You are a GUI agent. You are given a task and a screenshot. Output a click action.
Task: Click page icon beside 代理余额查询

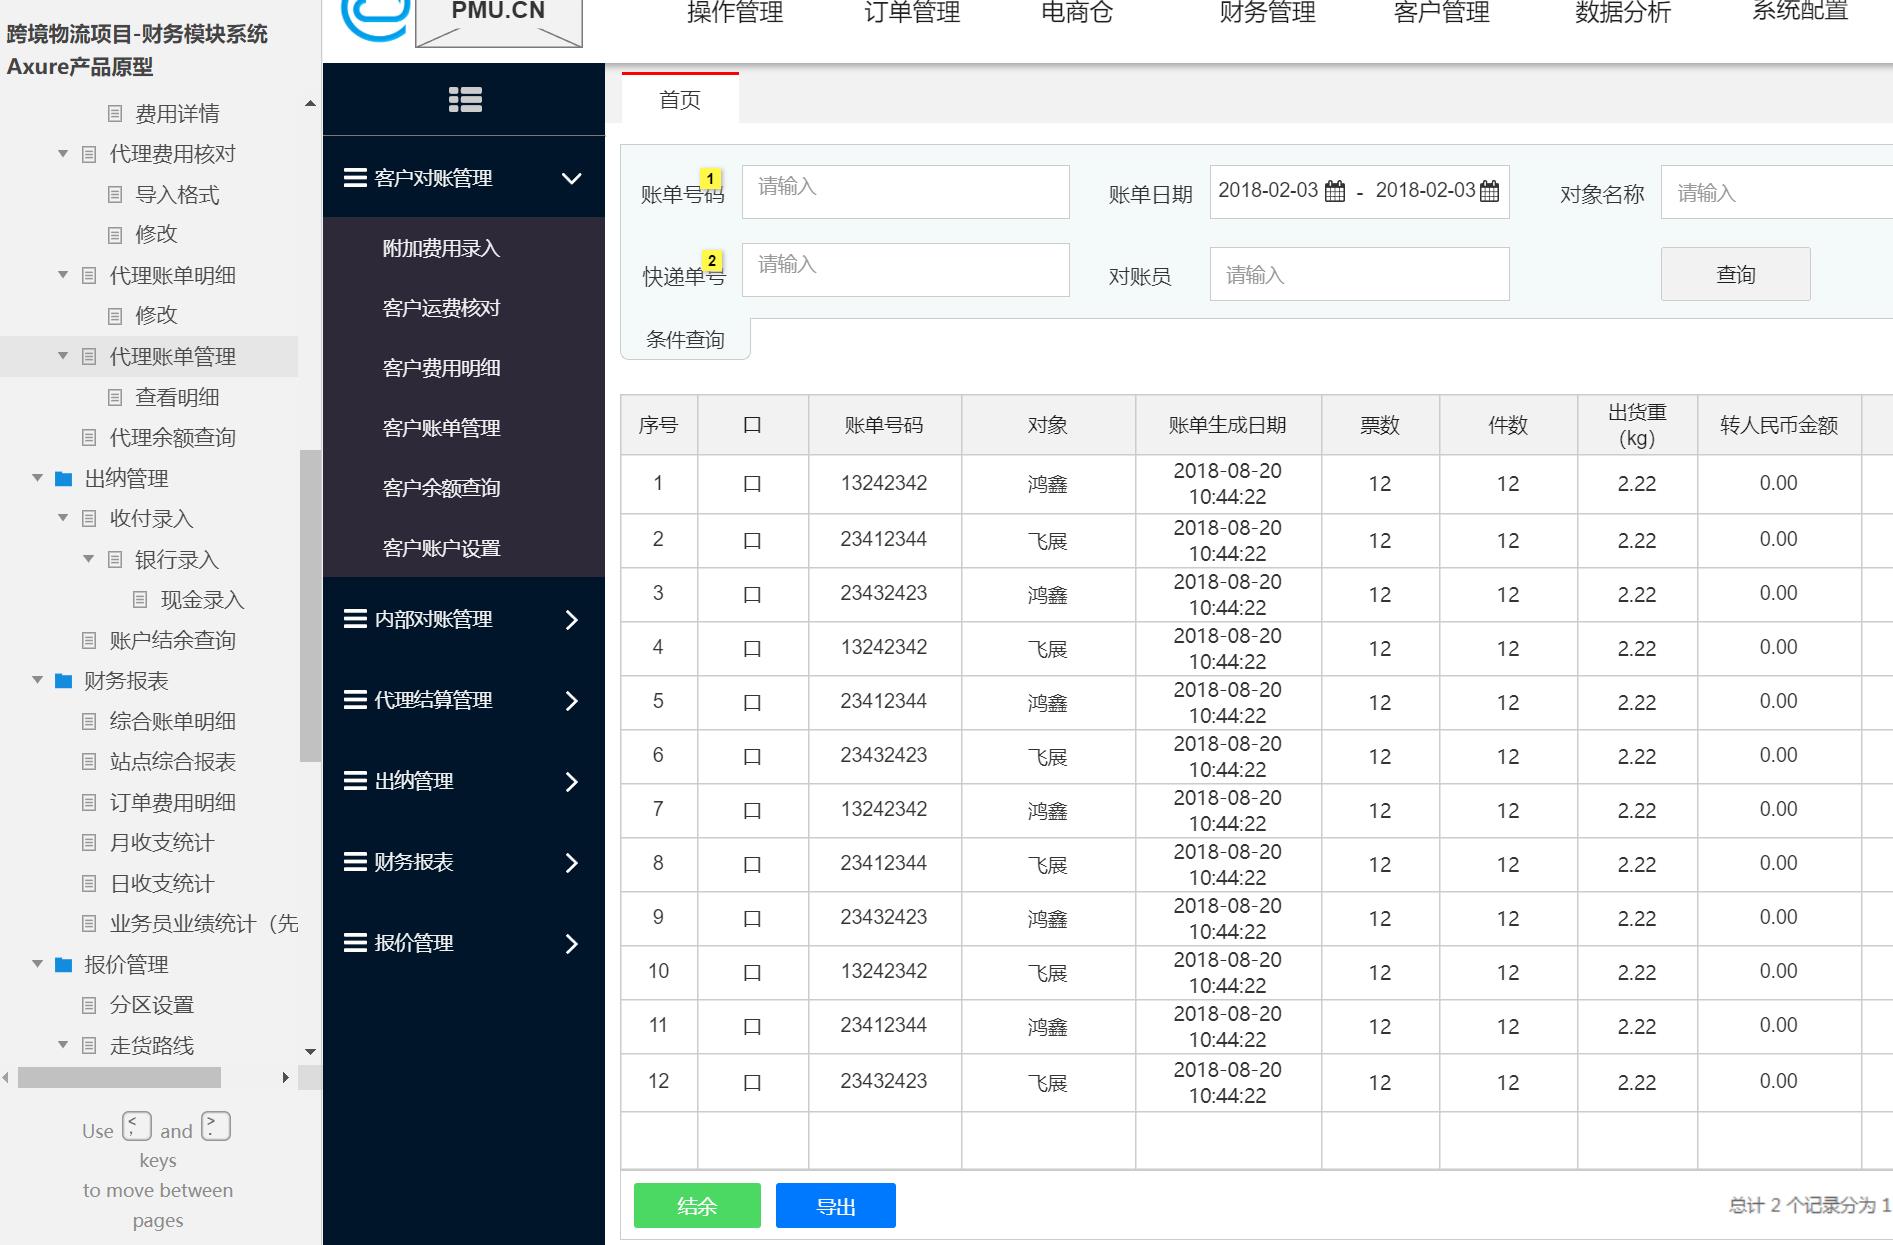tap(89, 438)
